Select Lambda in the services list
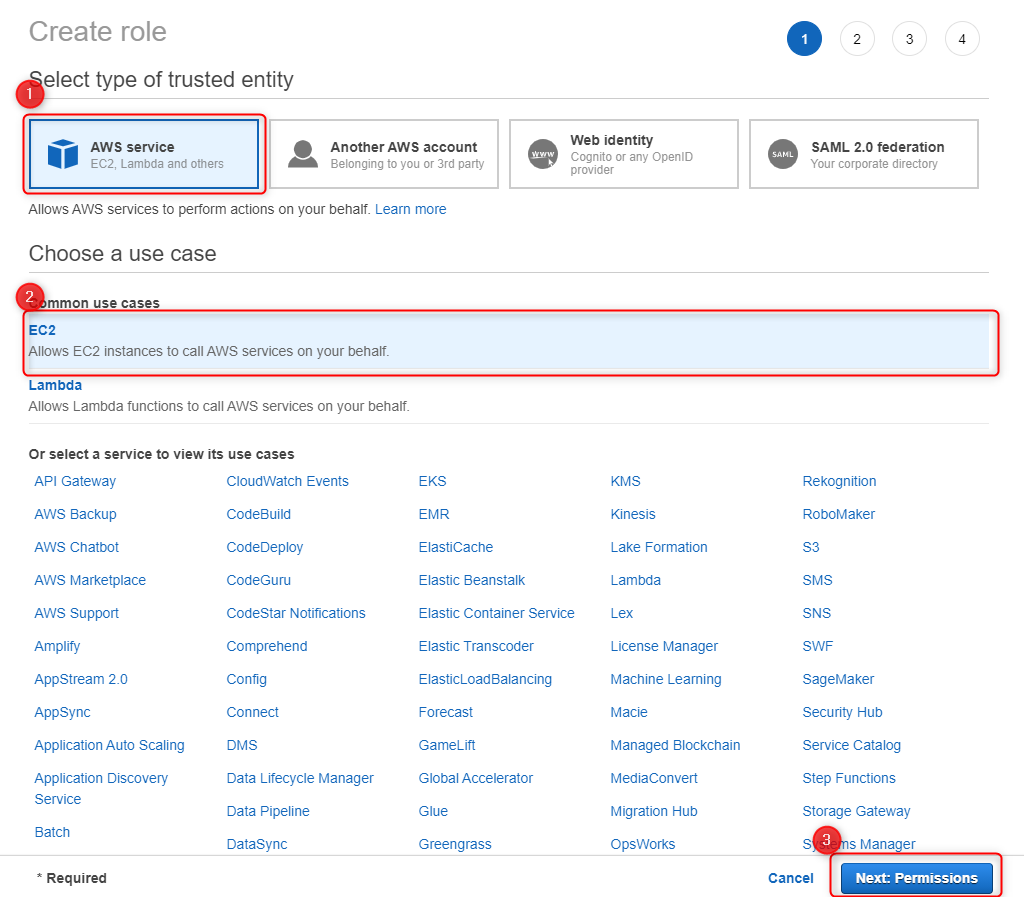1024x897 pixels. tap(635, 580)
